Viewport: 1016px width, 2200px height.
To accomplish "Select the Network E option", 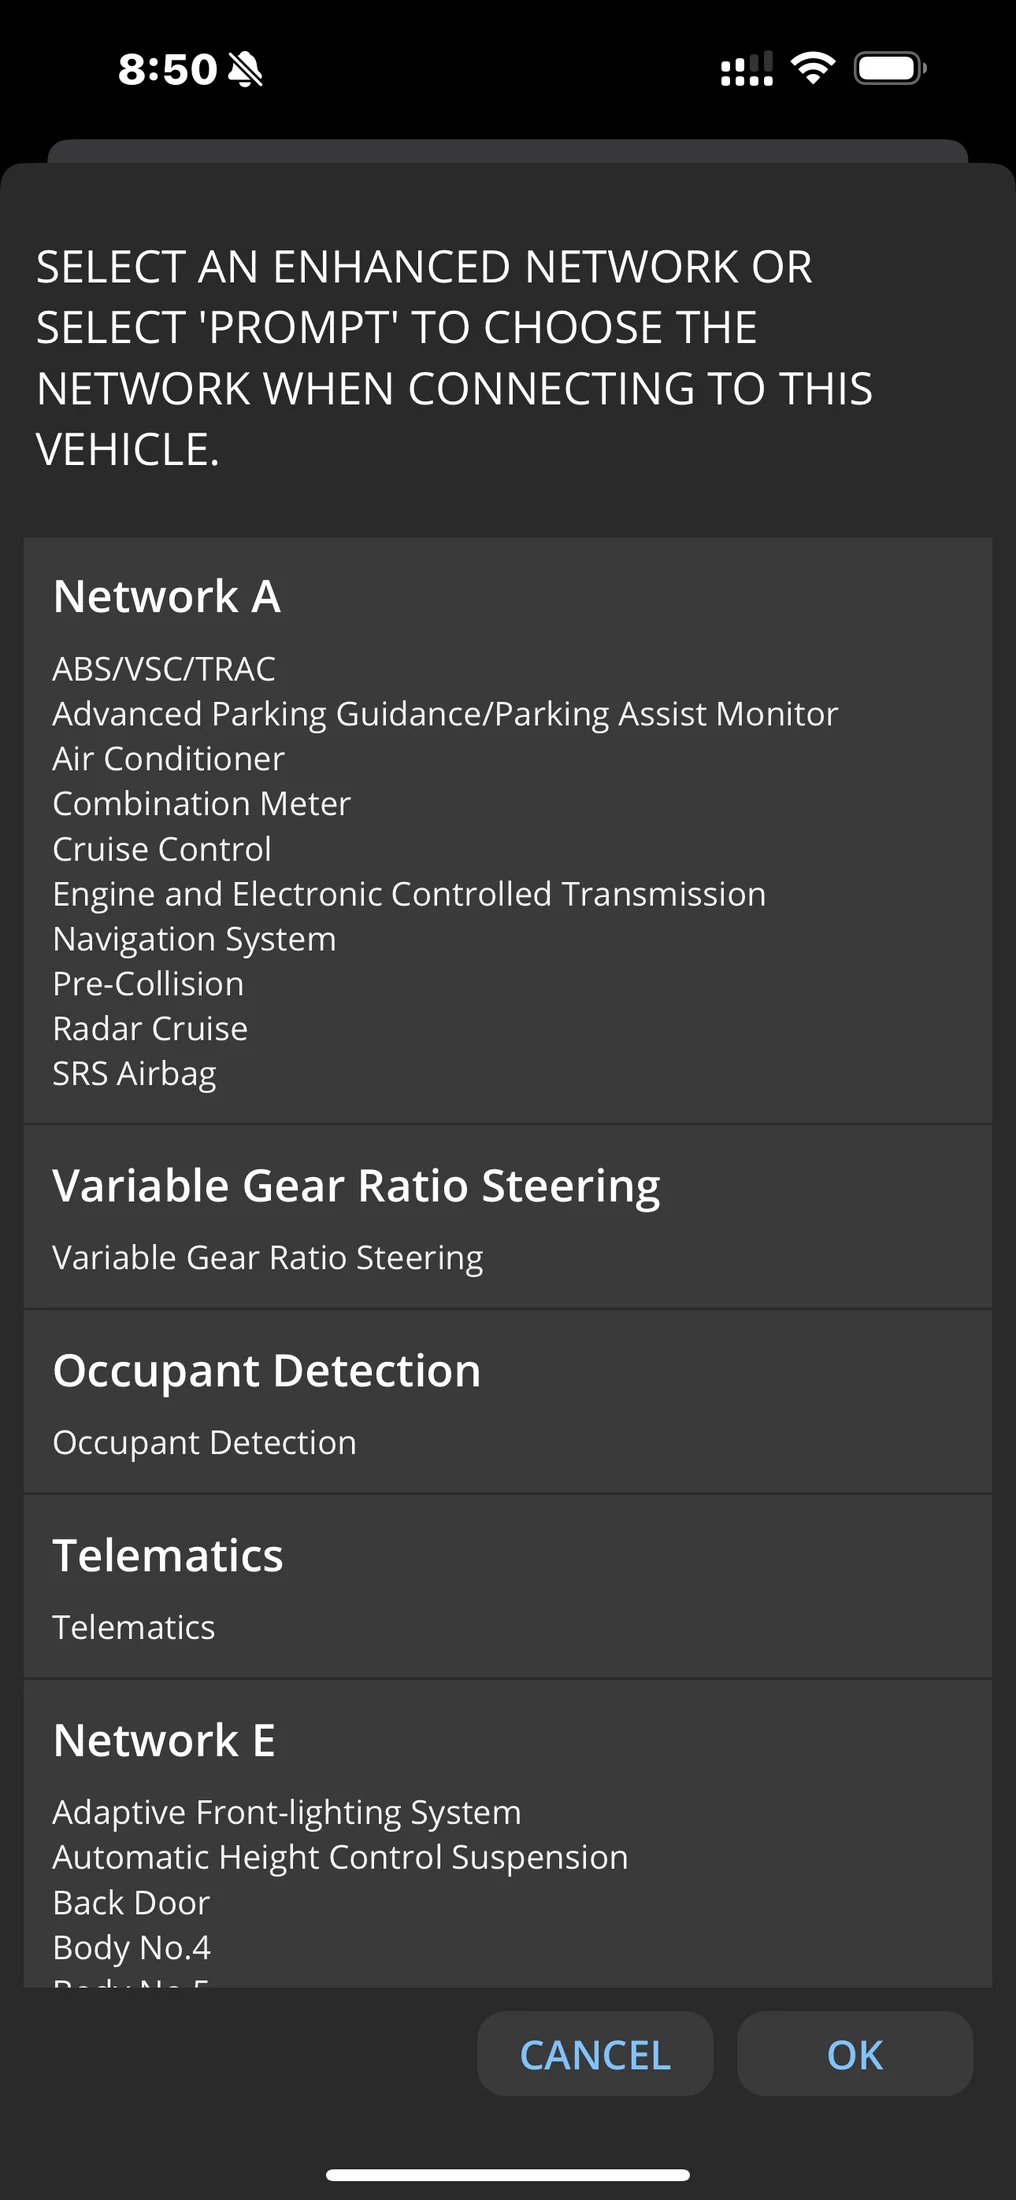I will coord(508,1834).
